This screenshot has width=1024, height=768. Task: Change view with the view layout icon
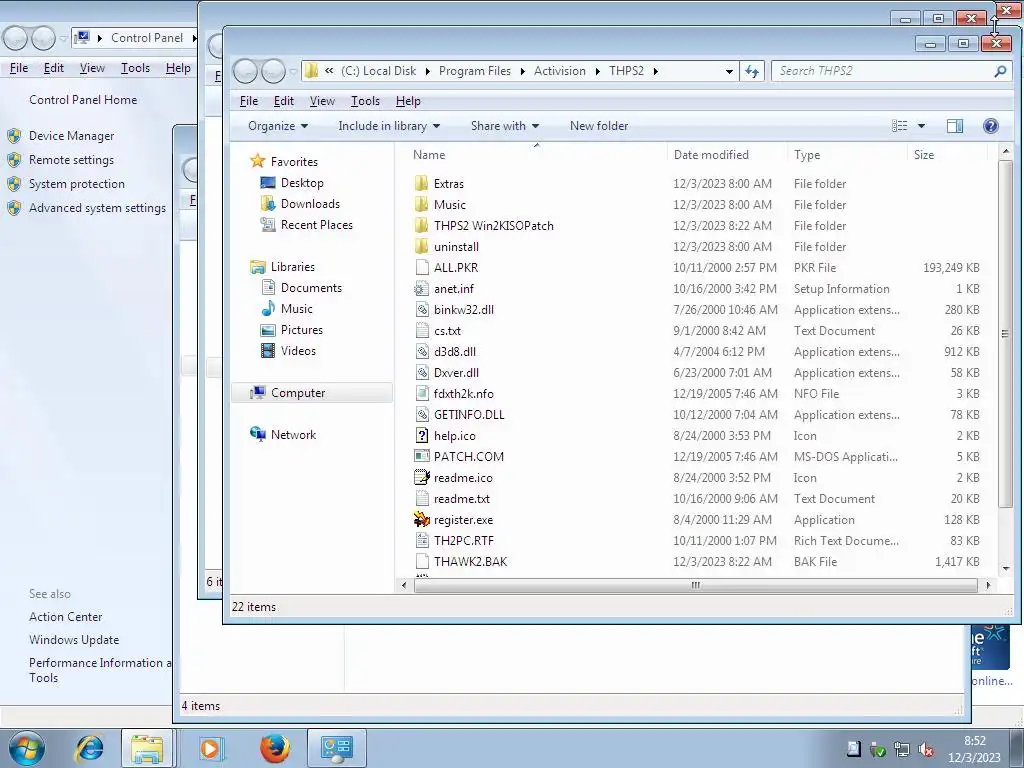point(900,126)
